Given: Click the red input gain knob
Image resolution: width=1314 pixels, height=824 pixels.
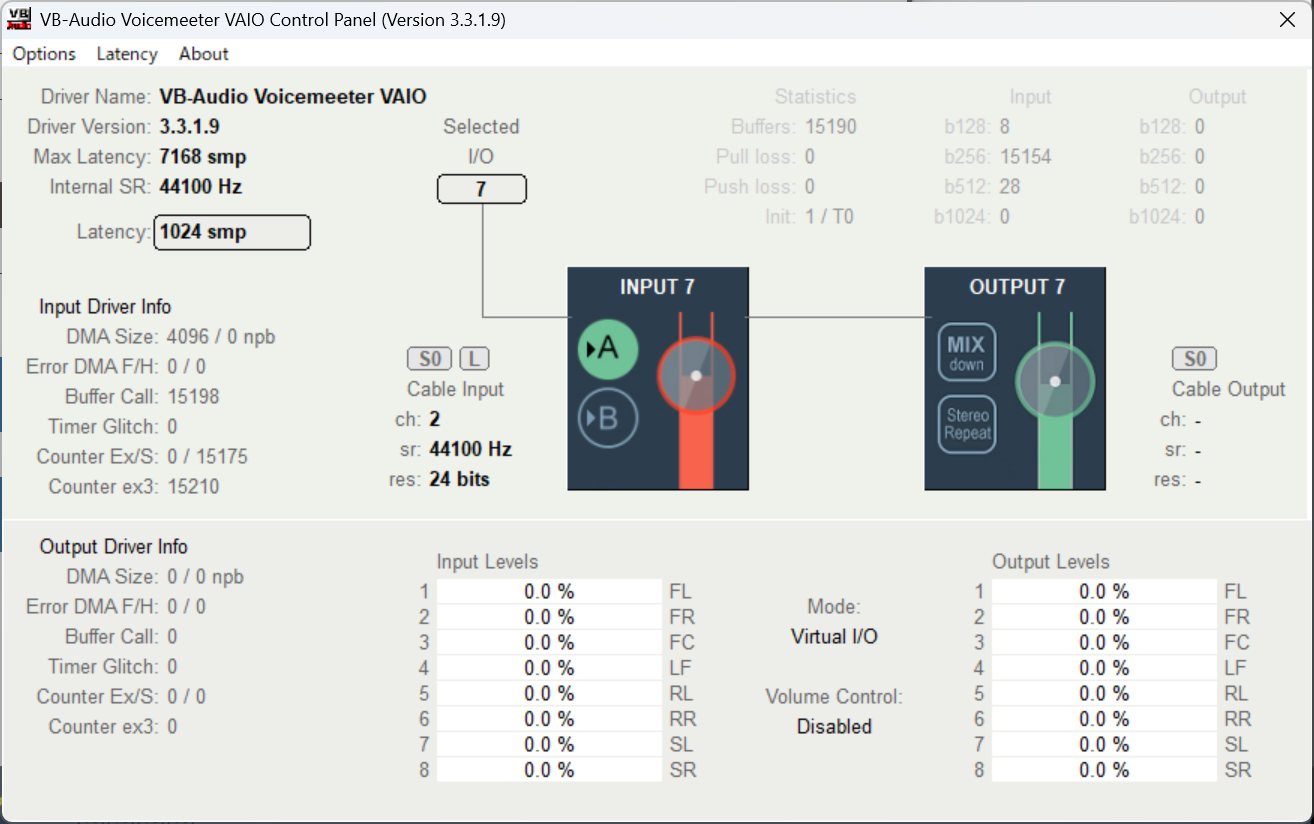Looking at the screenshot, I should coord(696,376).
